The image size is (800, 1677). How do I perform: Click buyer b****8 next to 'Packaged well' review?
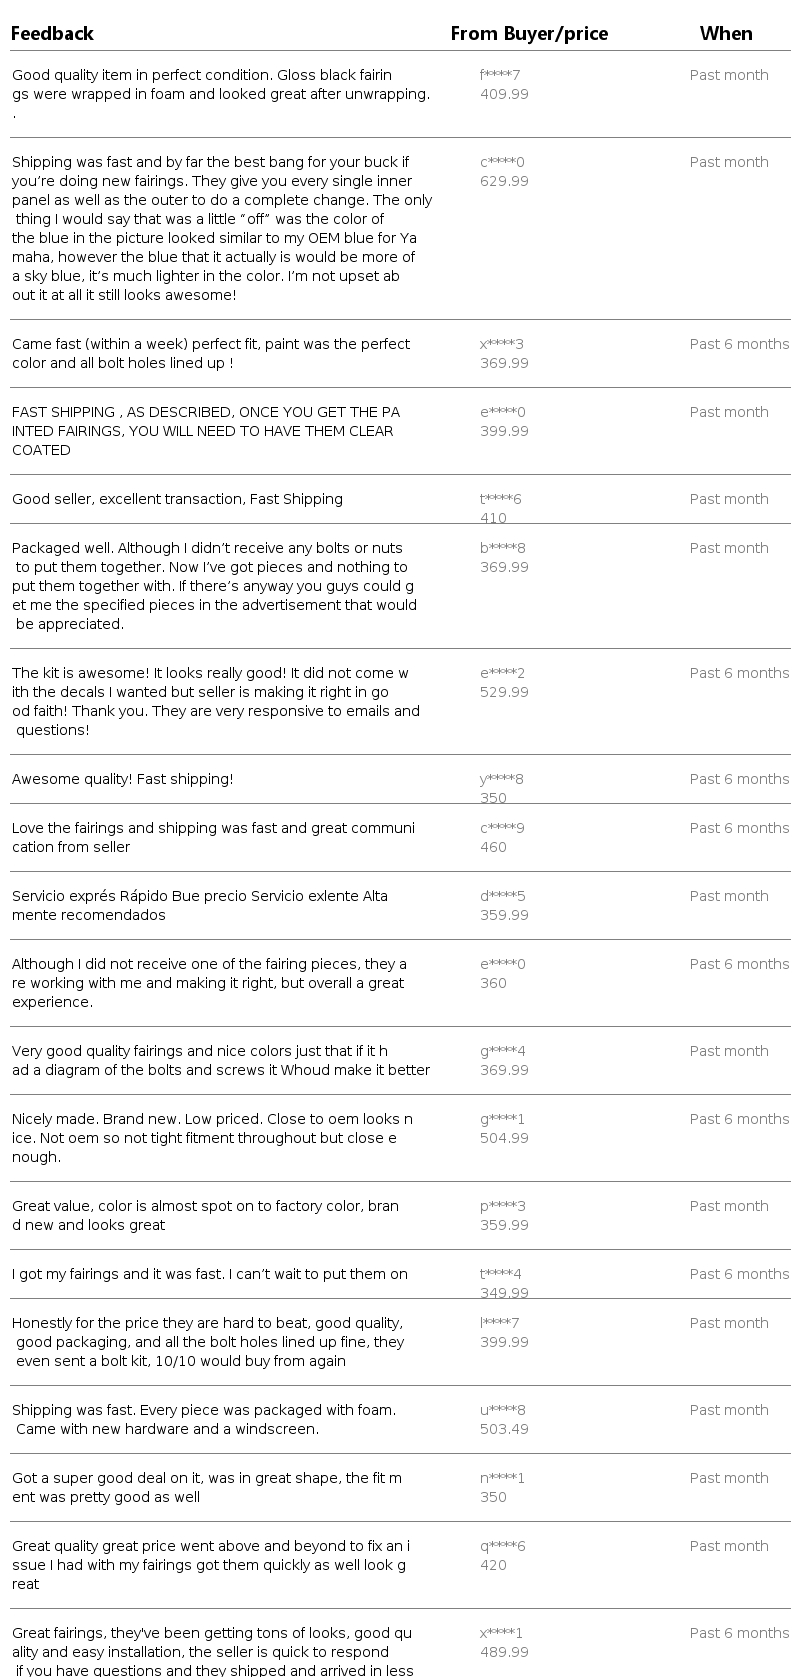click(503, 548)
